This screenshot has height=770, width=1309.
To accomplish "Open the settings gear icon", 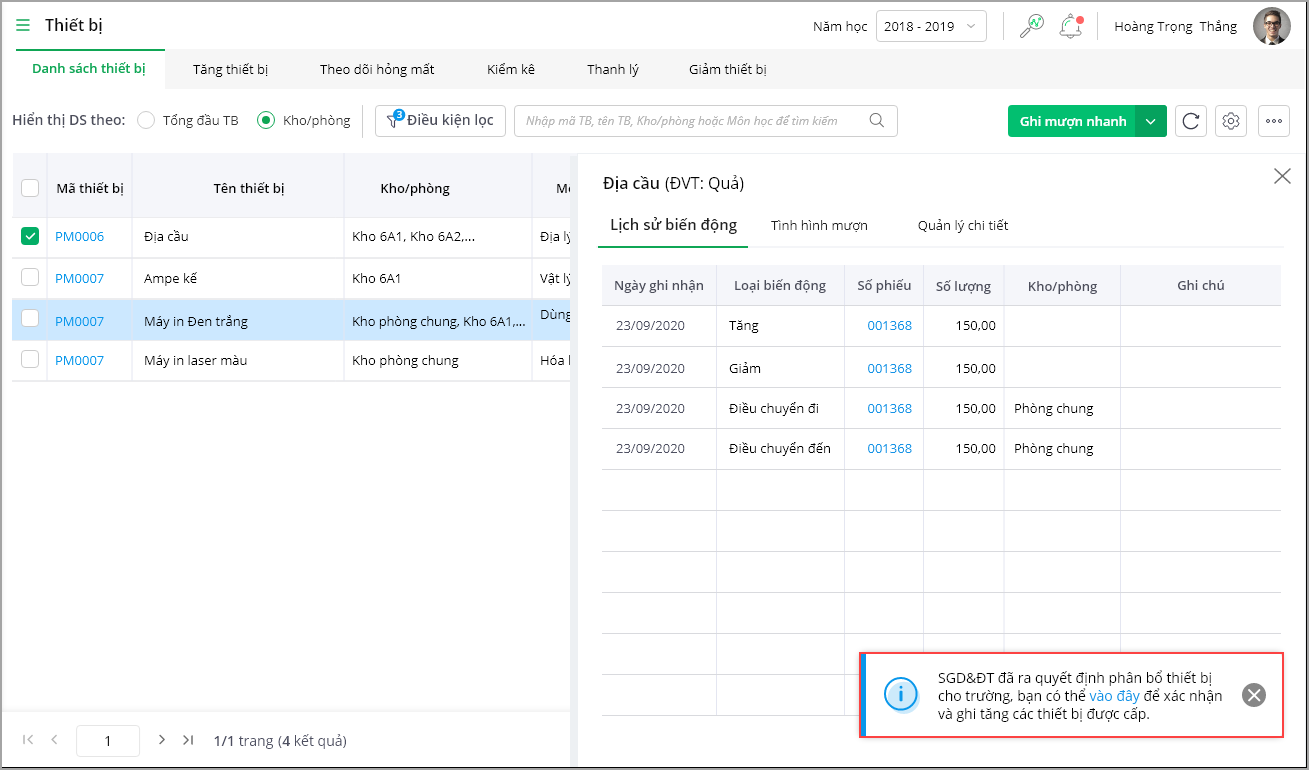I will point(1231,121).
